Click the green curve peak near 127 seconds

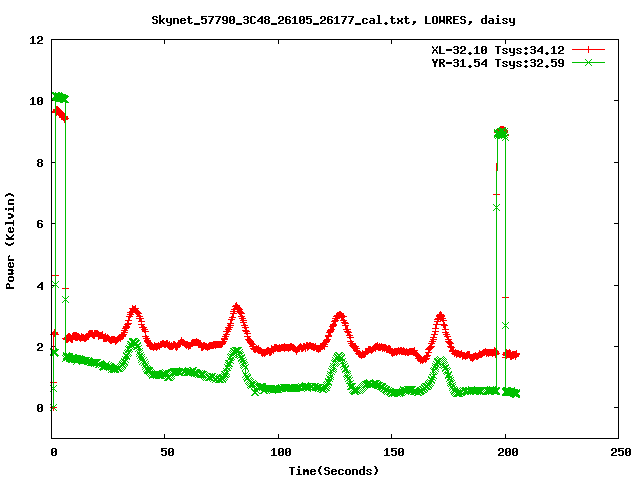coord(339,356)
